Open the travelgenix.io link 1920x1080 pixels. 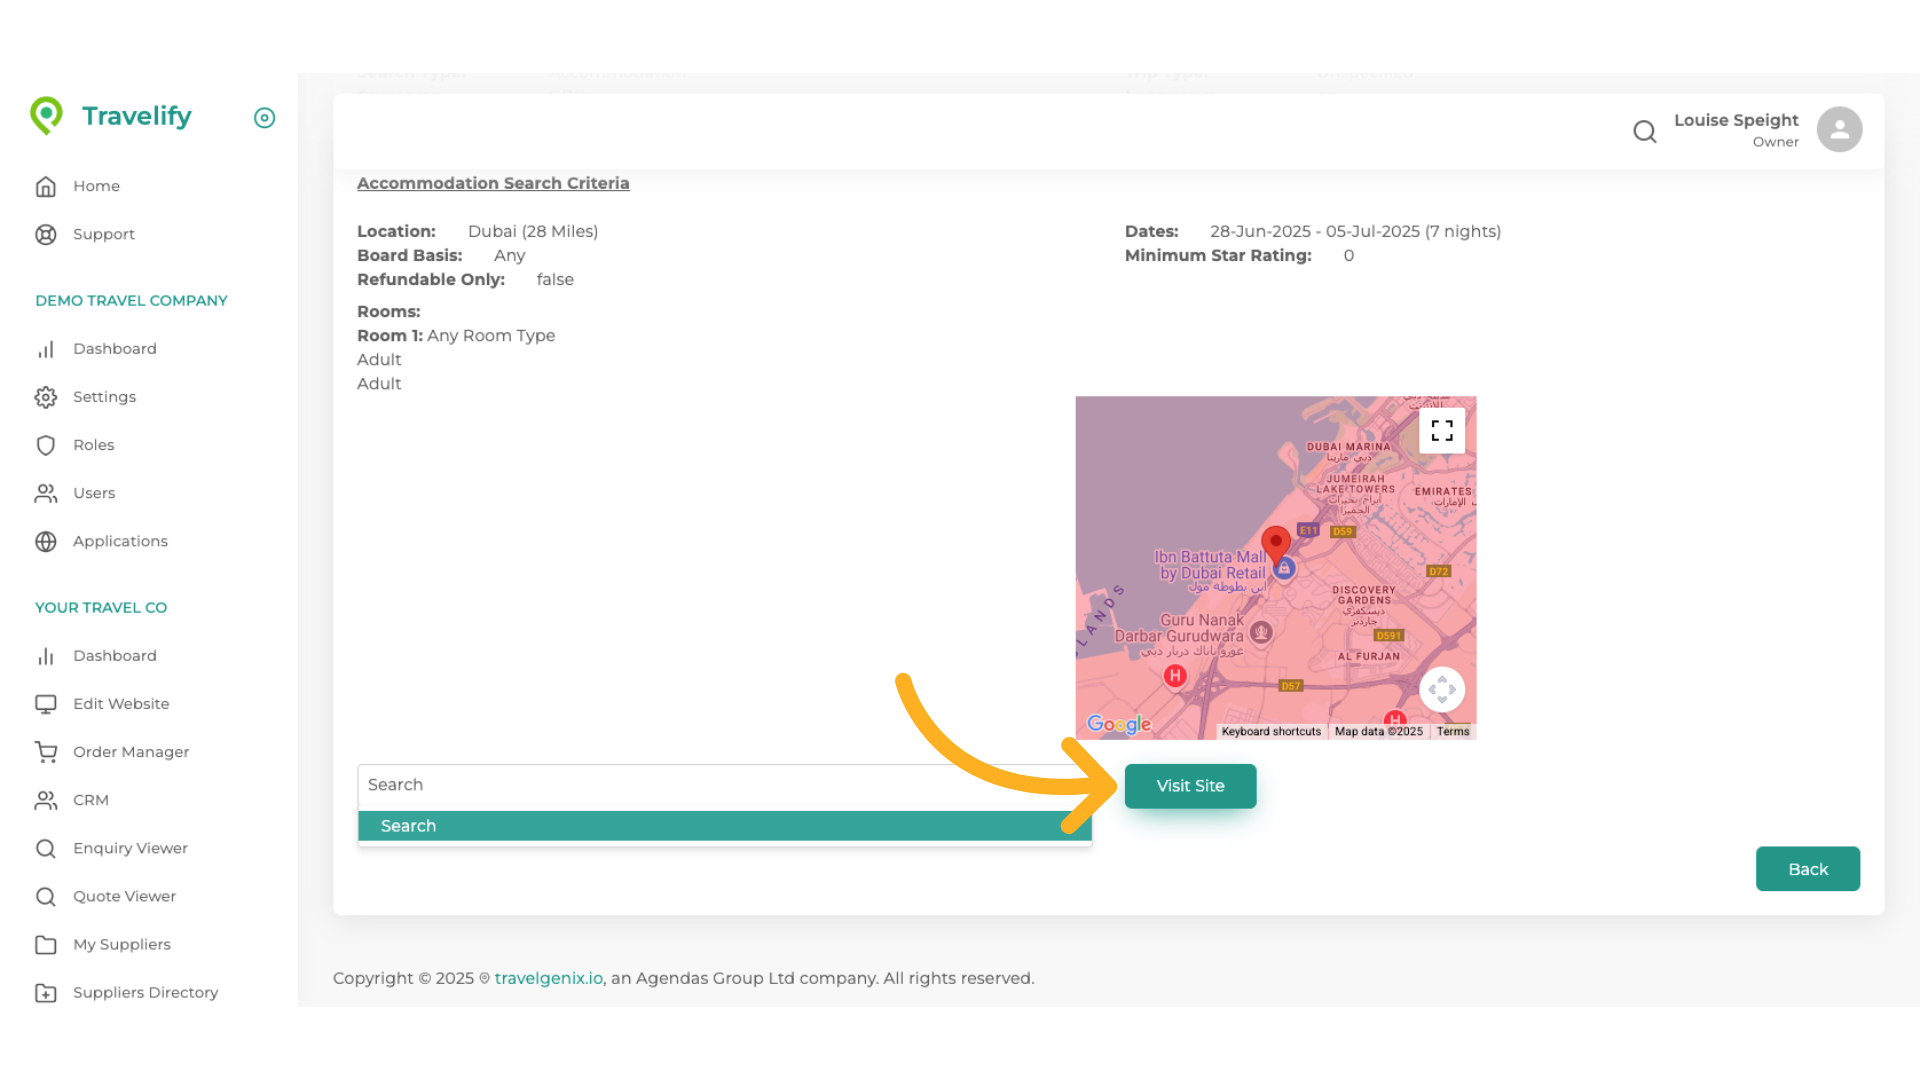click(548, 978)
